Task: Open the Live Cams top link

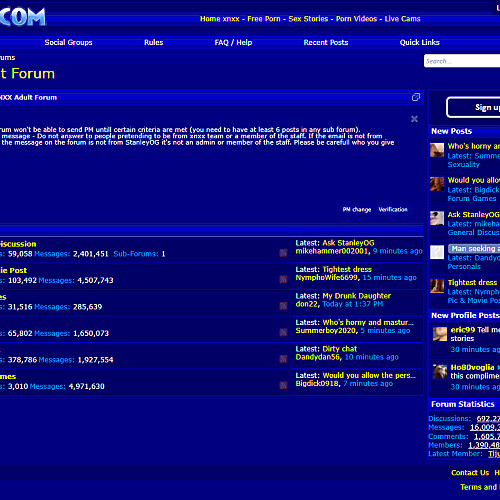Action: (402, 19)
